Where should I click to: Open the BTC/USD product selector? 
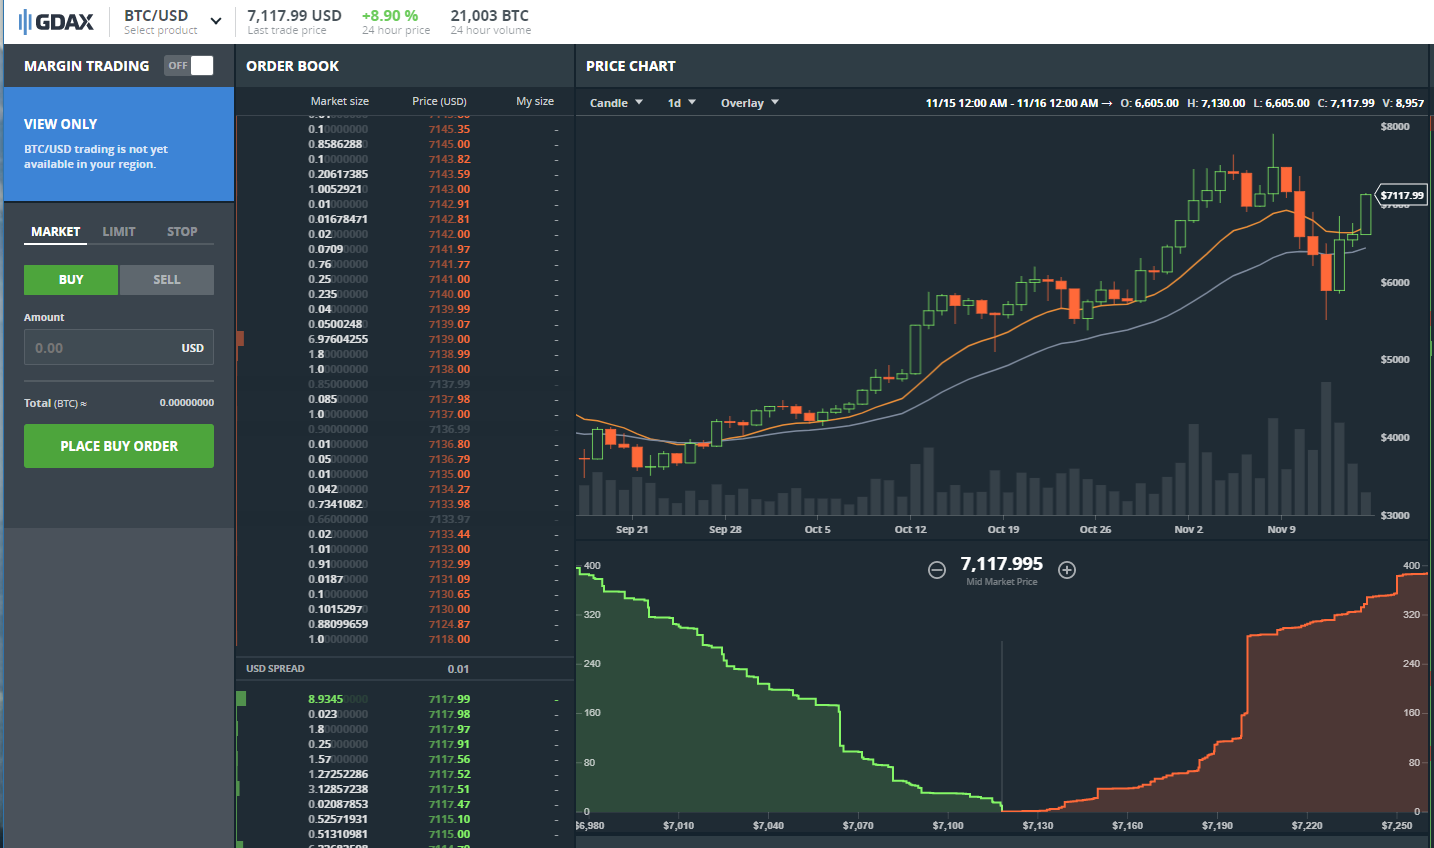click(x=172, y=21)
